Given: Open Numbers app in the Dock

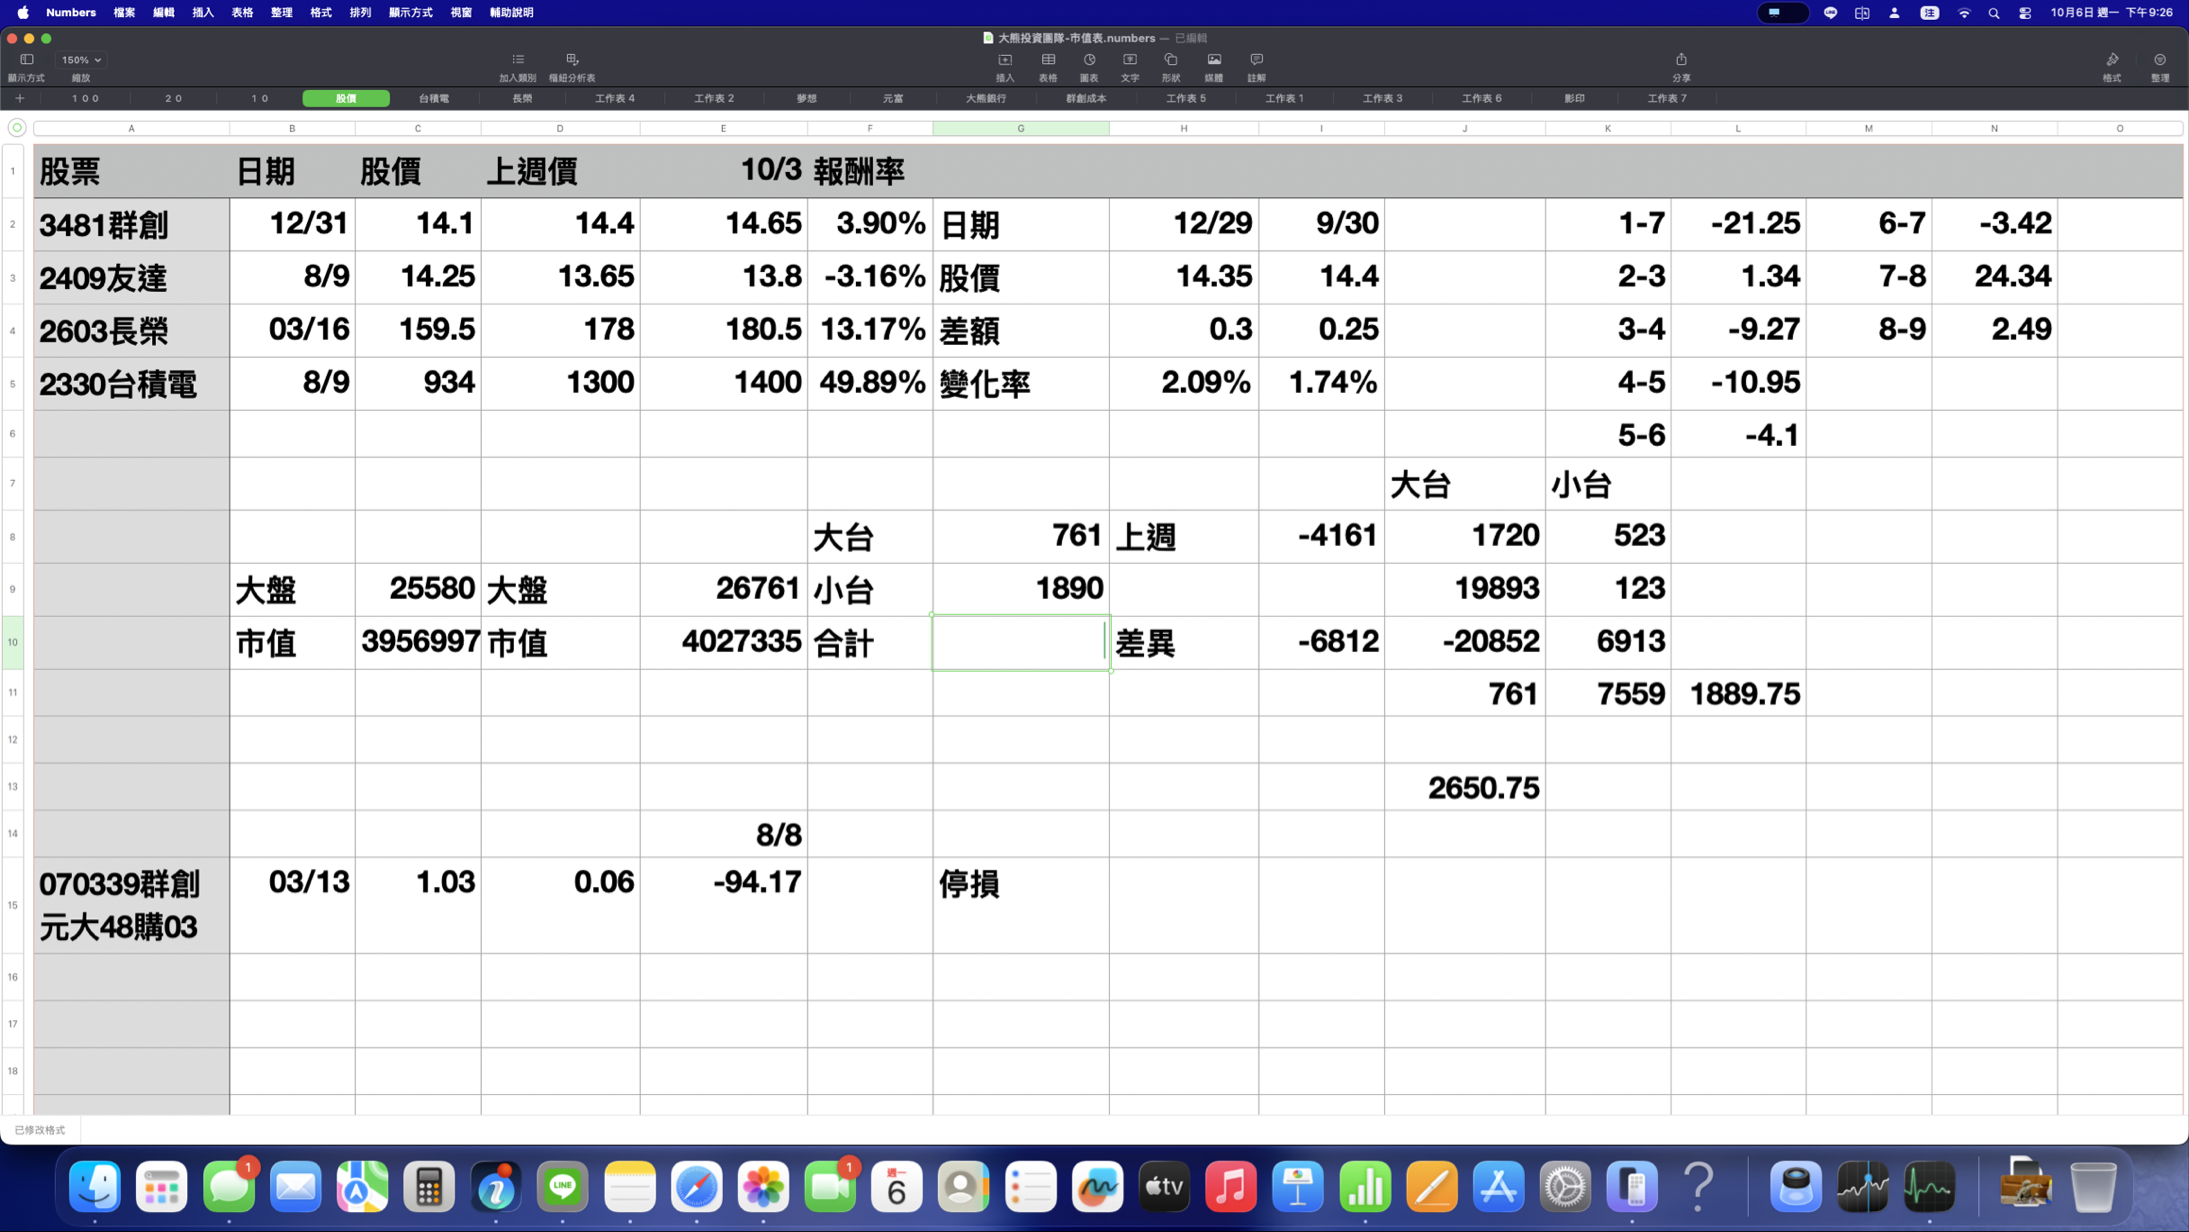Looking at the screenshot, I should pyautogui.click(x=1364, y=1187).
